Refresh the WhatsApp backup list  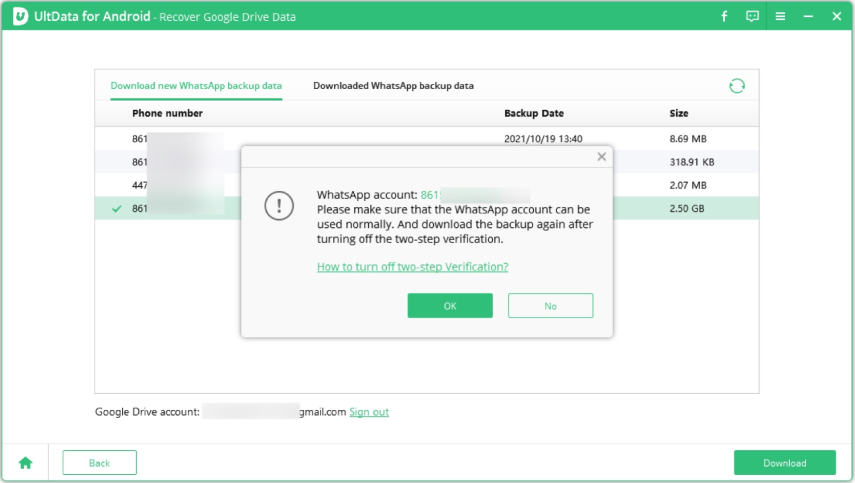737,86
